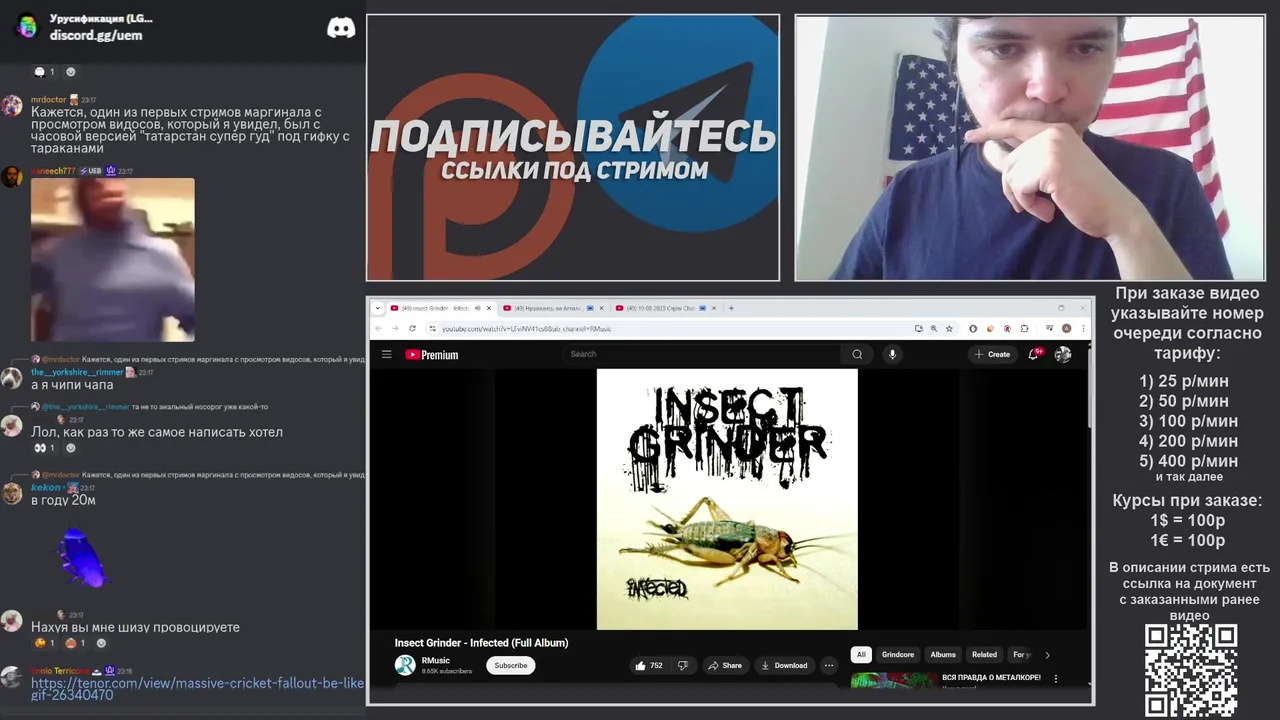This screenshot has width=1280, height=720.
Task: Like the Insect Grinder video
Action: [649, 665]
